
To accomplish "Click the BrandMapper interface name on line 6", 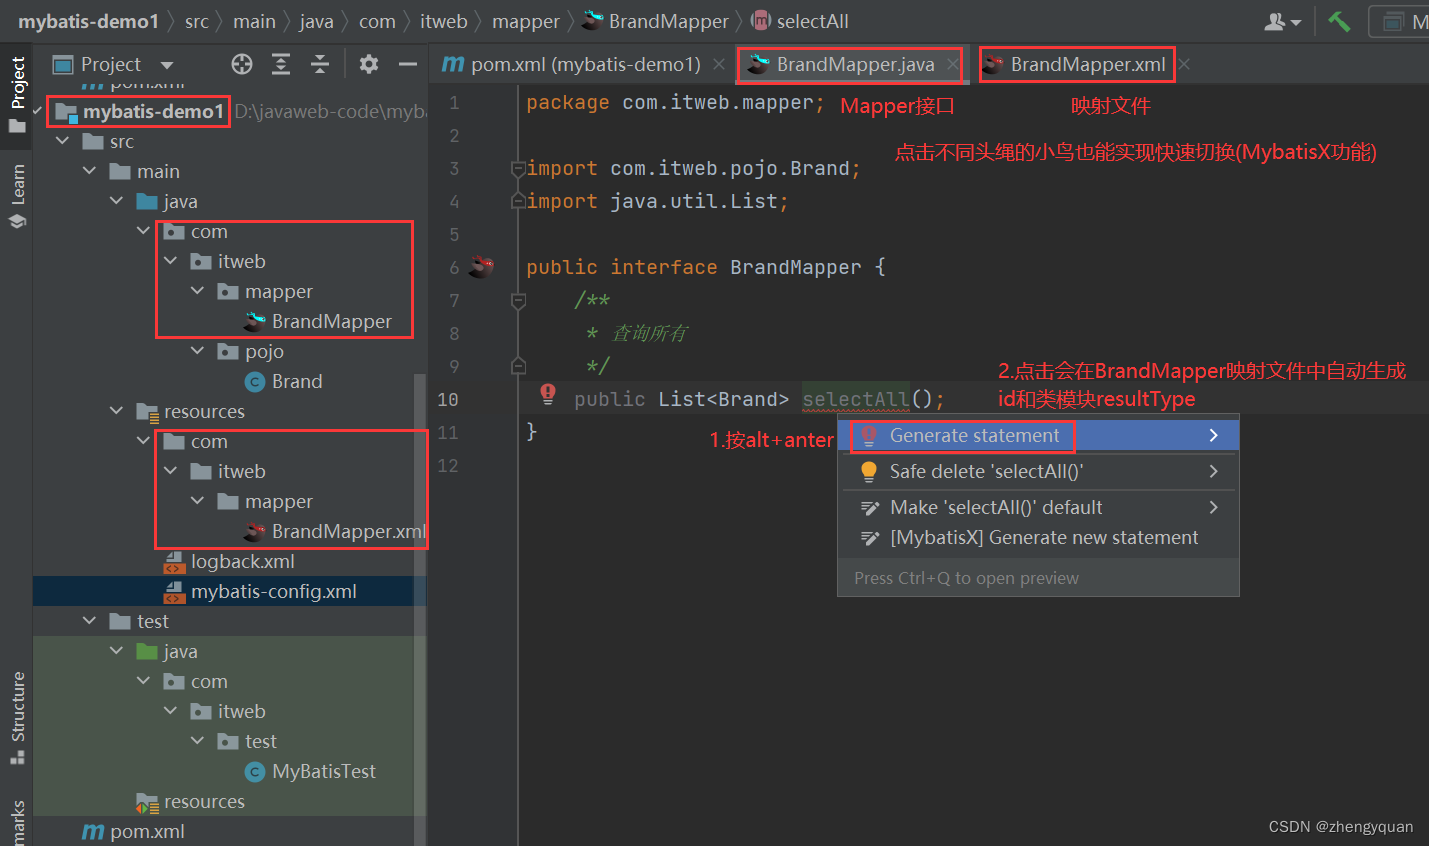I will coord(795,267).
